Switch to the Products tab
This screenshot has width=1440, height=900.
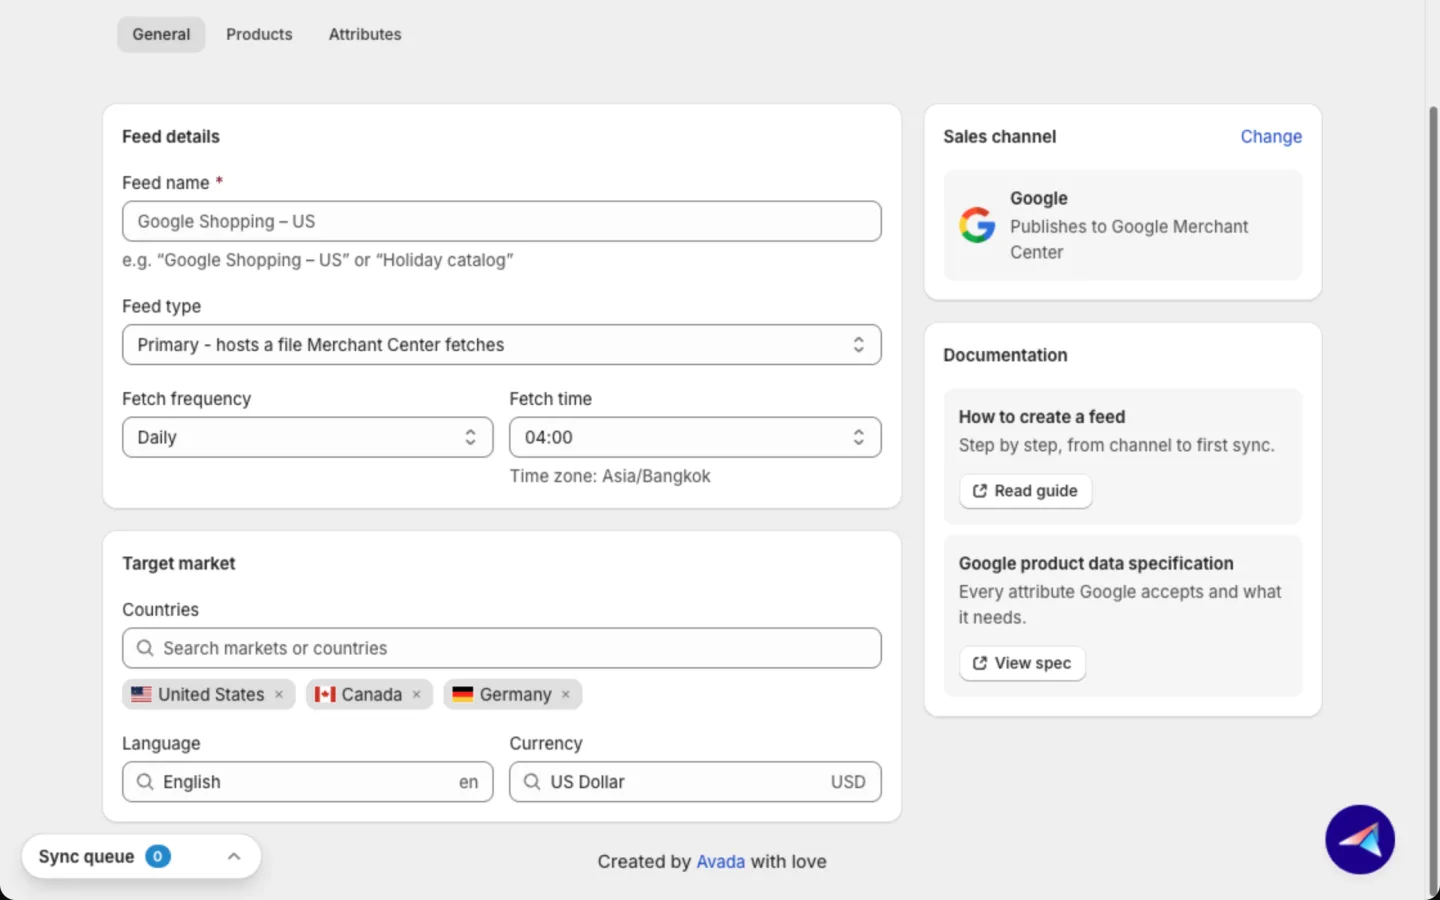(x=259, y=34)
